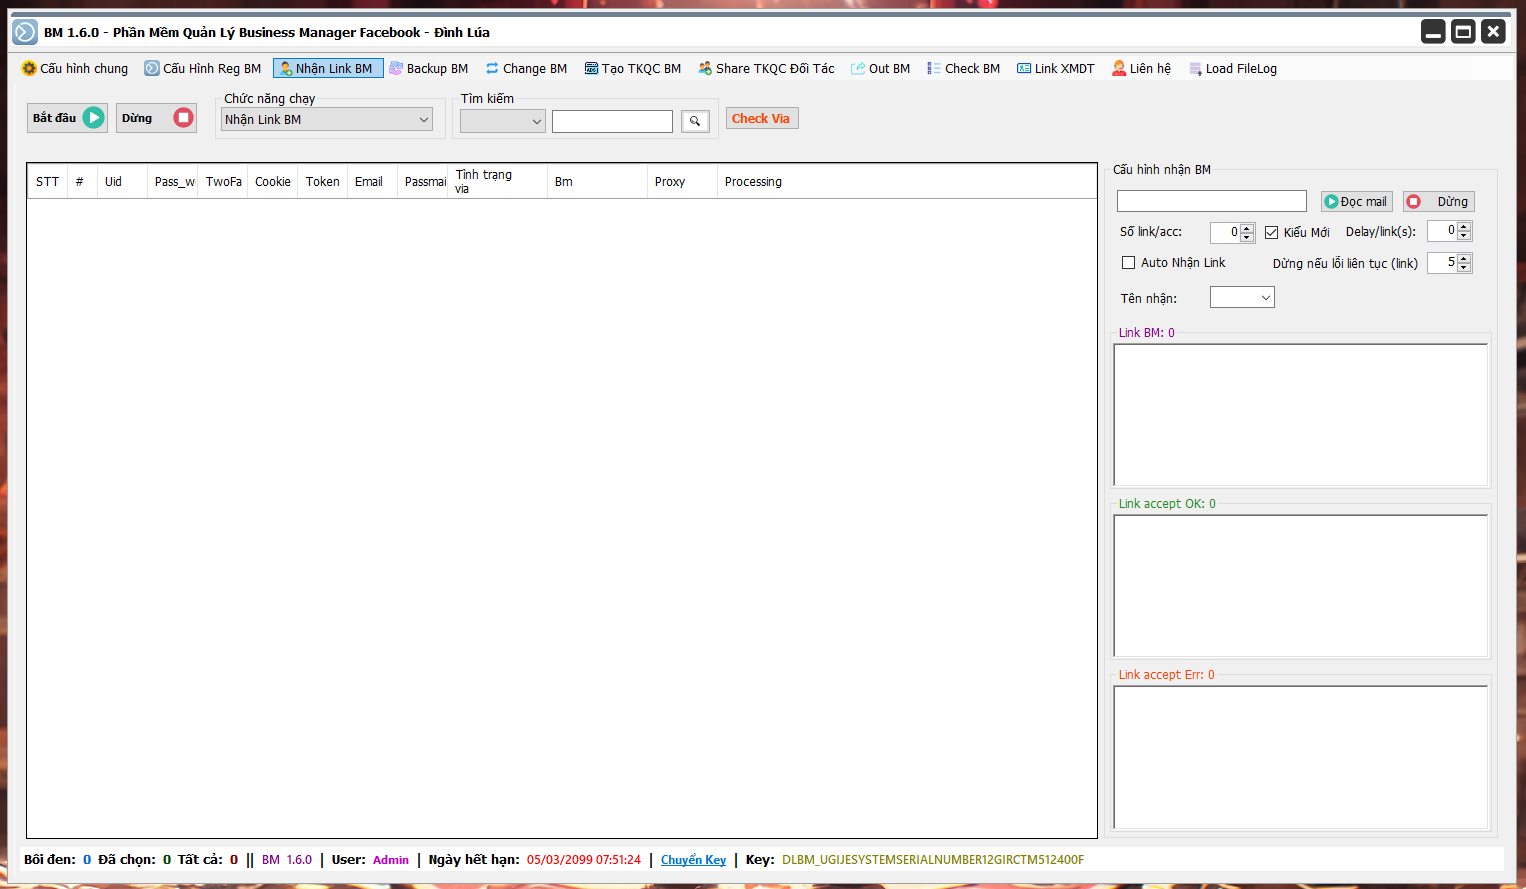The width and height of the screenshot is (1526, 889).
Task: Open the Liên hệ contact tab
Action: pyautogui.click(x=1142, y=68)
